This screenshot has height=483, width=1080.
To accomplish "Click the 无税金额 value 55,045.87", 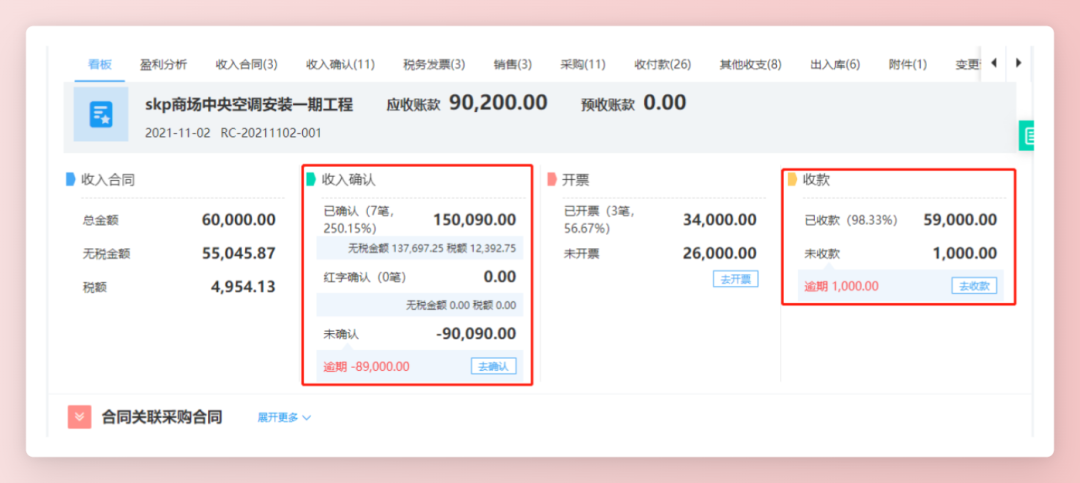I will [239, 254].
